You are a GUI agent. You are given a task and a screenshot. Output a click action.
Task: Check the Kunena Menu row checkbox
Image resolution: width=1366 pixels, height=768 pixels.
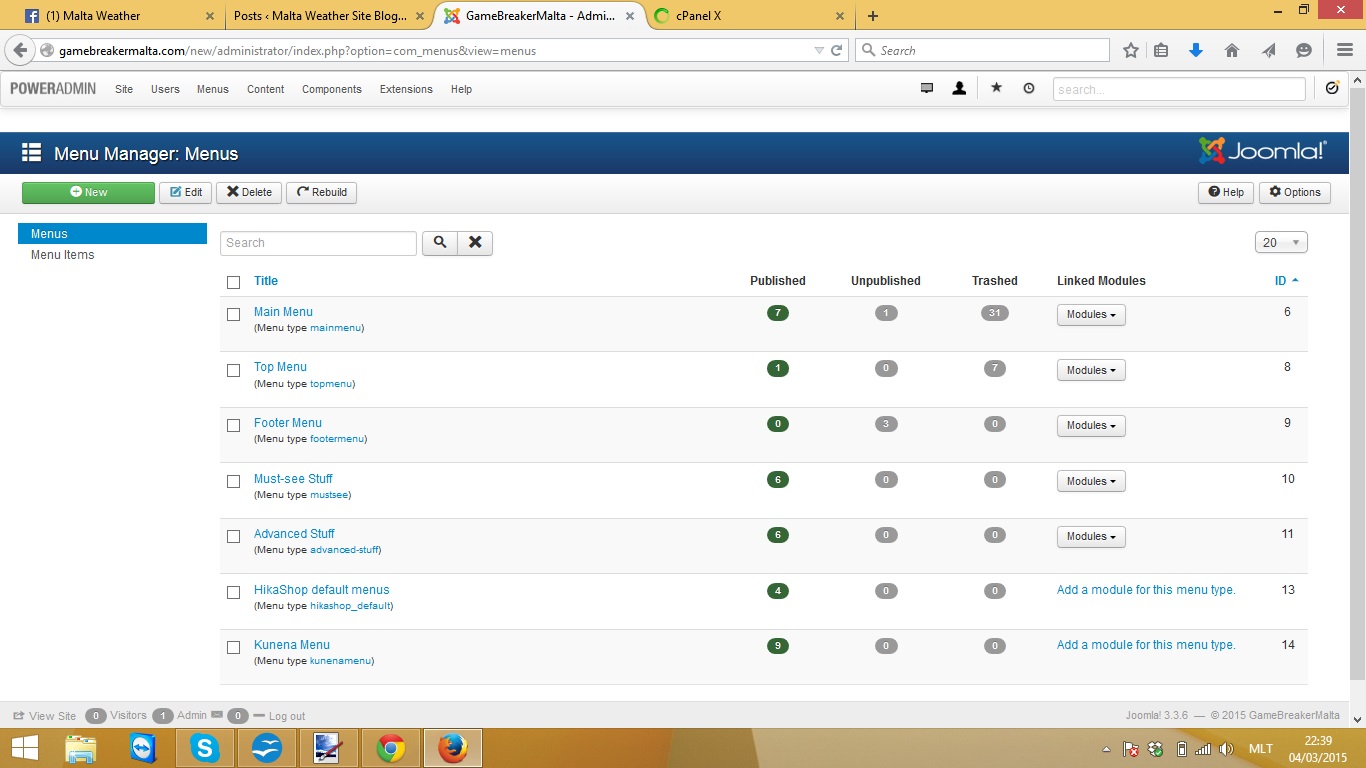pyautogui.click(x=234, y=647)
